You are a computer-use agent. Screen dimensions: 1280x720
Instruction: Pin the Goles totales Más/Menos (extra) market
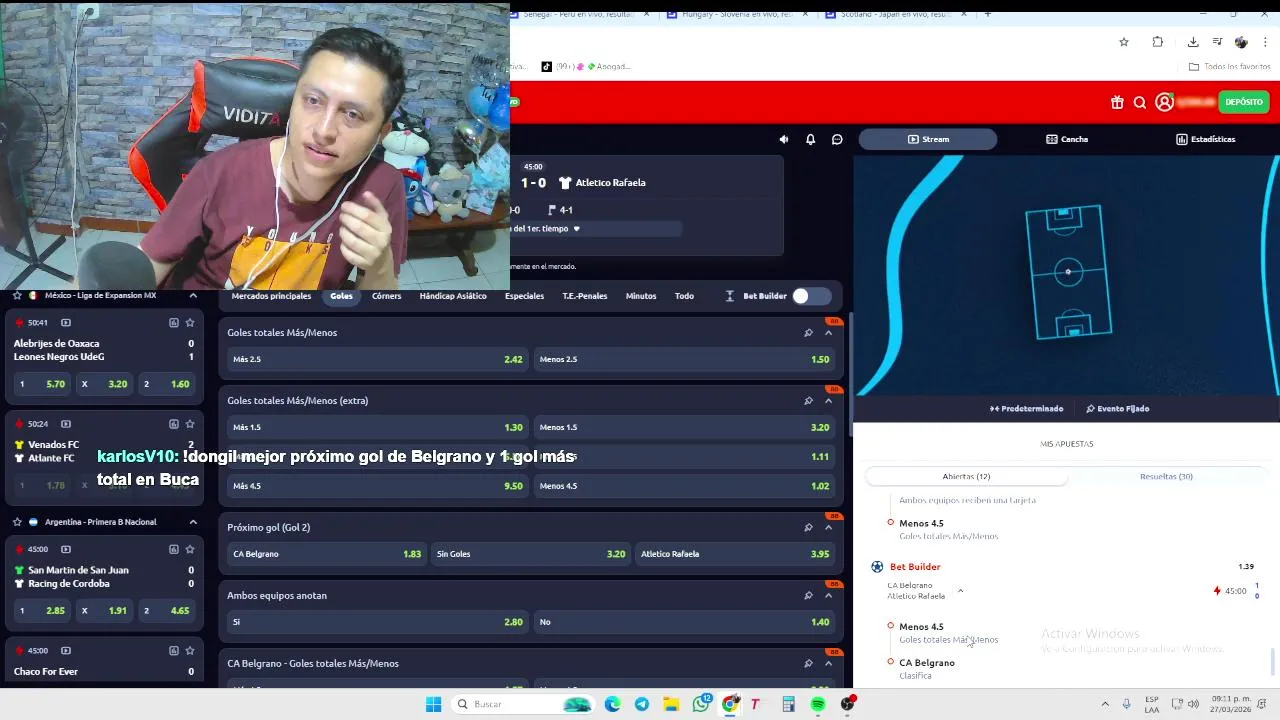point(808,401)
